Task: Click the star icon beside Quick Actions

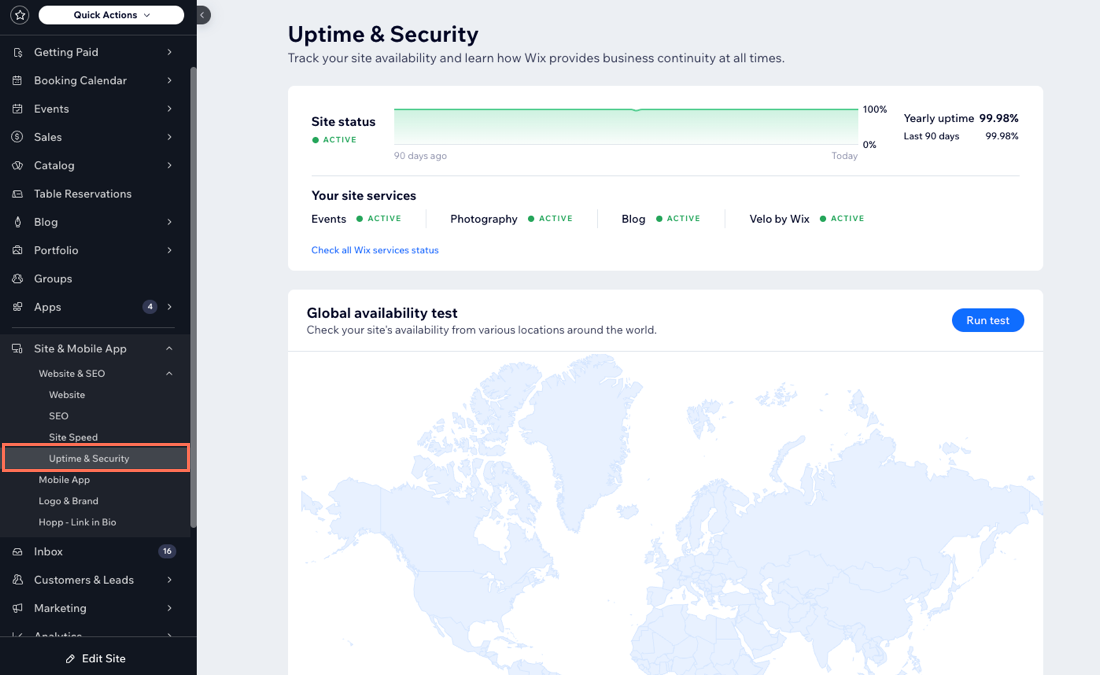Action: [20, 15]
